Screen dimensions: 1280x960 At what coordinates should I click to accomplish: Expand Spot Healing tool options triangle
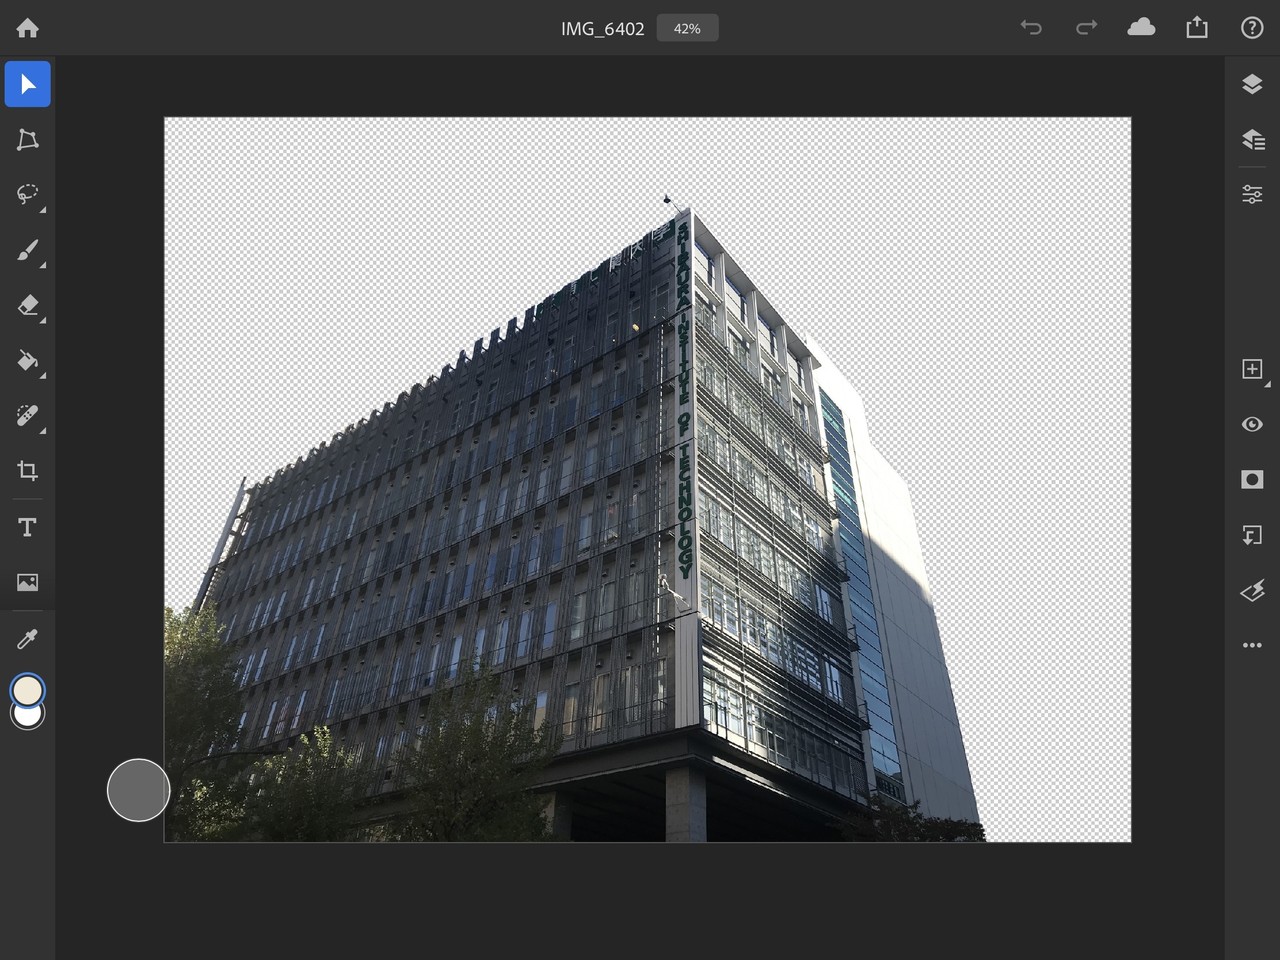[43, 430]
